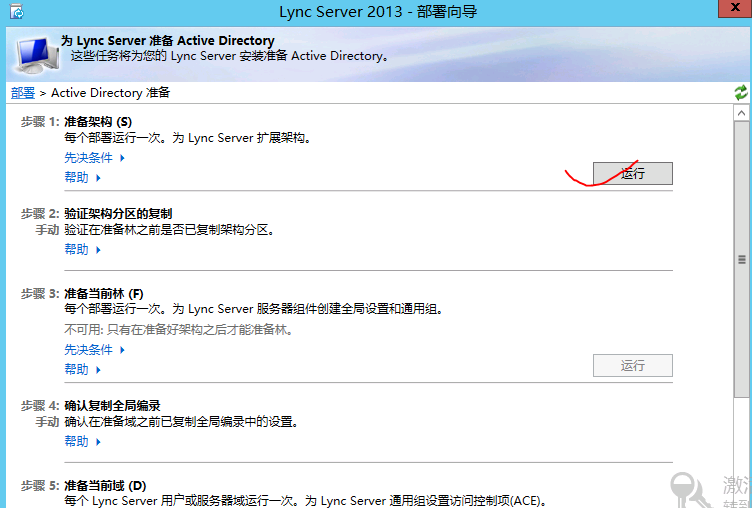Click the computer icon in header banner
This screenshot has height=508, width=752.
click(36, 55)
